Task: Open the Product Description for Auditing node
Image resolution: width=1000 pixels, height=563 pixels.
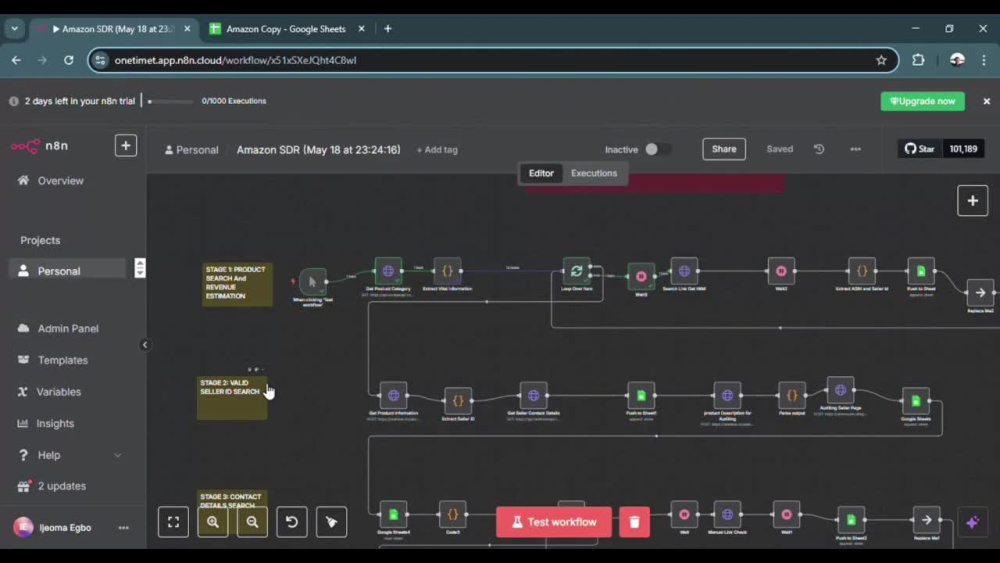Action: [727, 395]
